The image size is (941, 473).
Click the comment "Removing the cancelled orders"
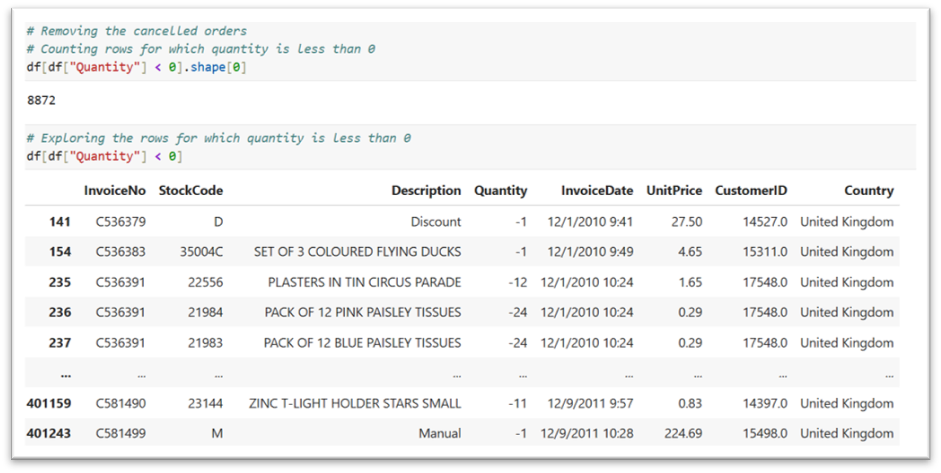coord(136,31)
